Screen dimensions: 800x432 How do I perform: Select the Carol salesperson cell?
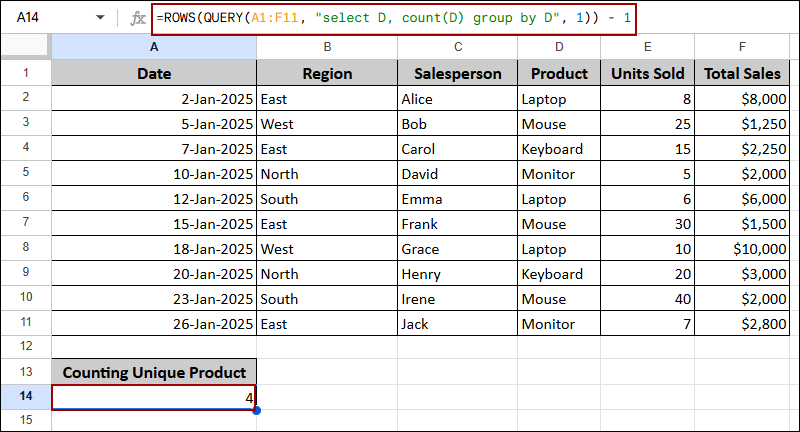[458, 148]
